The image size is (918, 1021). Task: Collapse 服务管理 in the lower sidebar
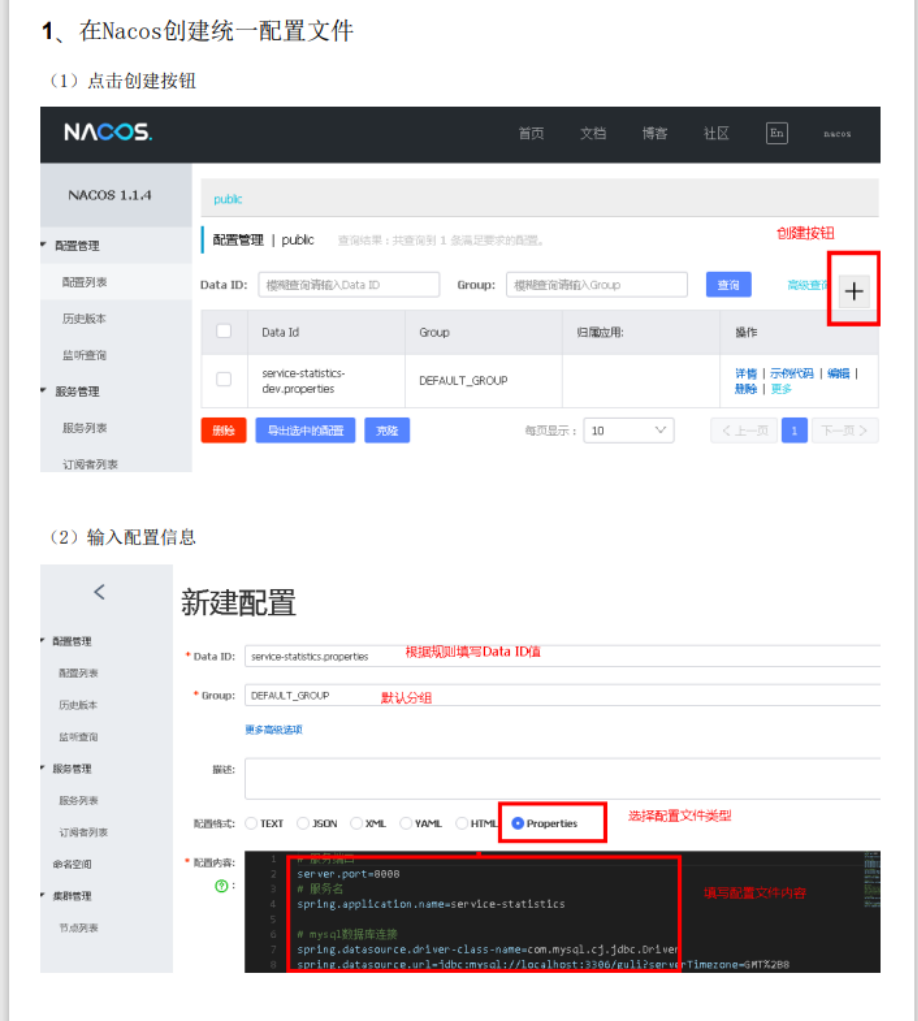(43, 768)
